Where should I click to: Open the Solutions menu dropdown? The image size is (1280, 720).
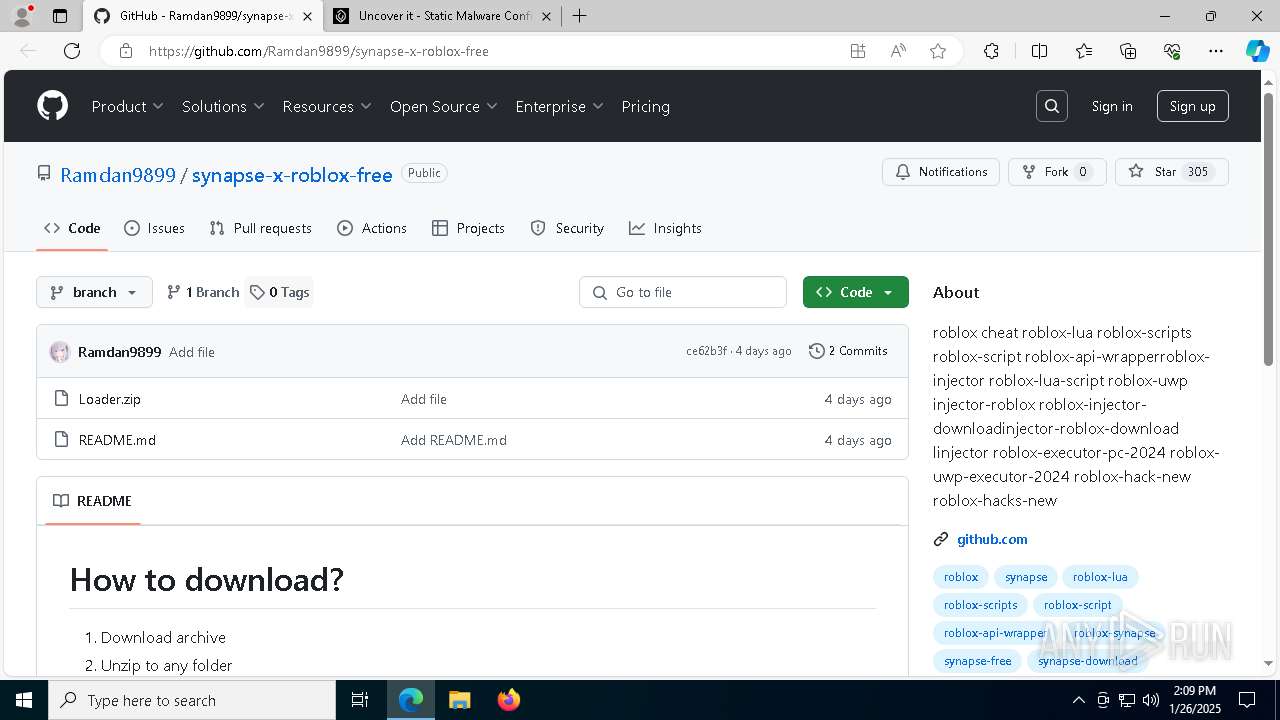tap(223, 106)
